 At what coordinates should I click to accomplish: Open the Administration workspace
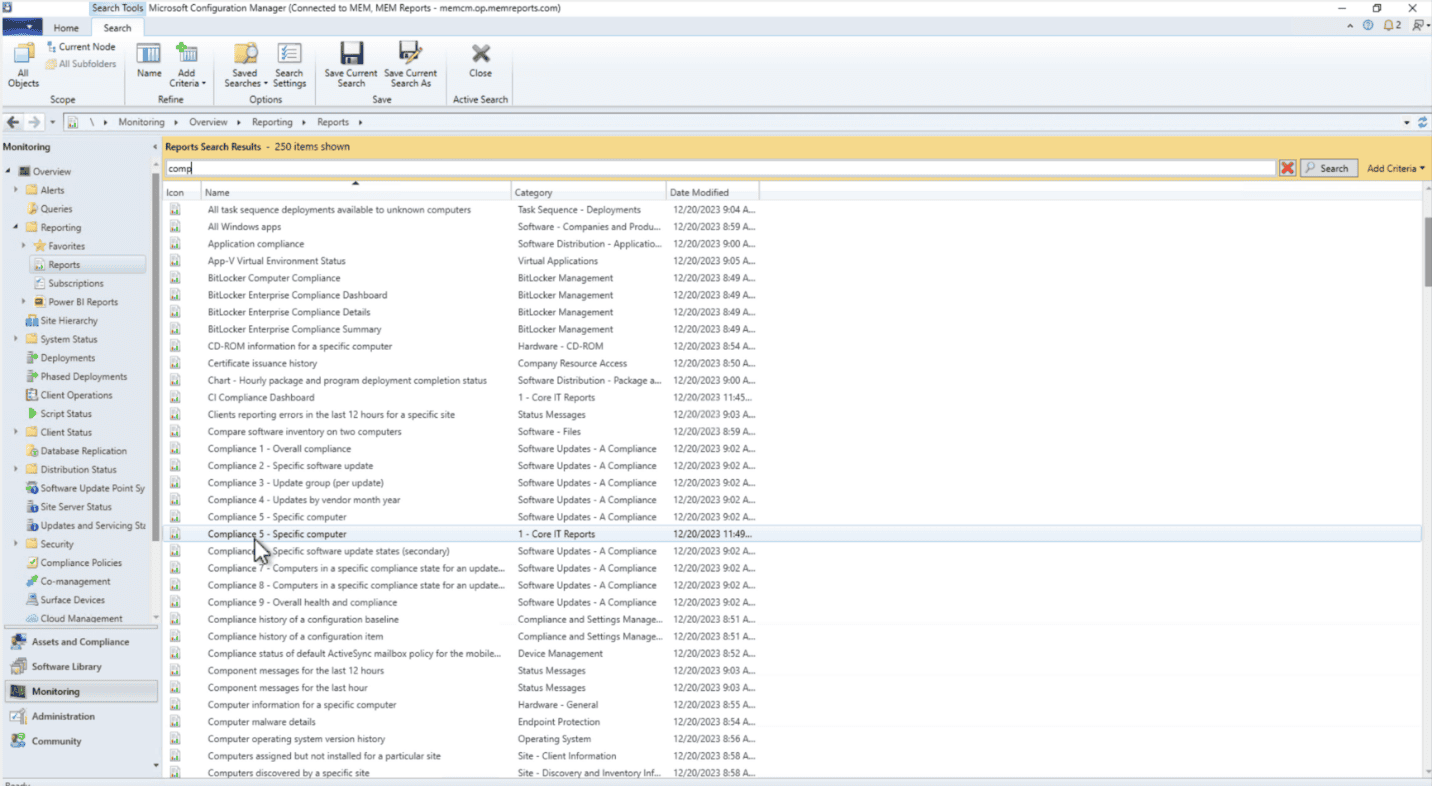(79, 717)
